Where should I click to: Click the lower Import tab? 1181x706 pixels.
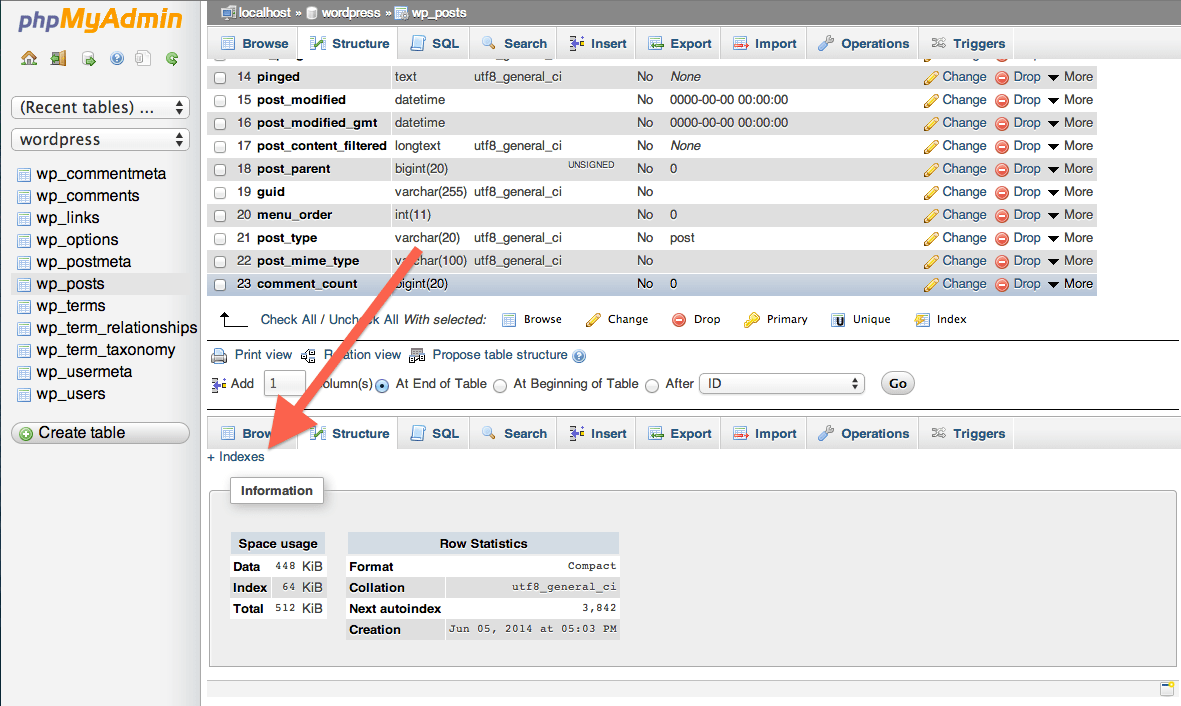765,434
